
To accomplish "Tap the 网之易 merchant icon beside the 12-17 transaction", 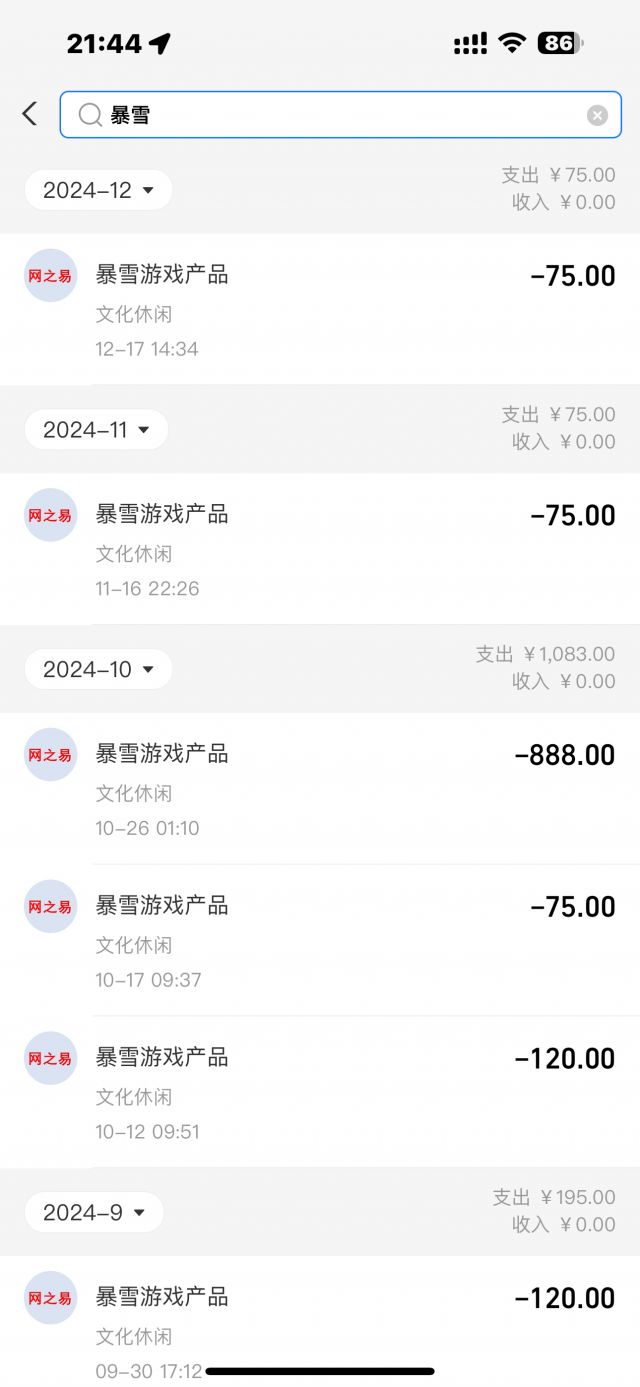I will [49, 275].
